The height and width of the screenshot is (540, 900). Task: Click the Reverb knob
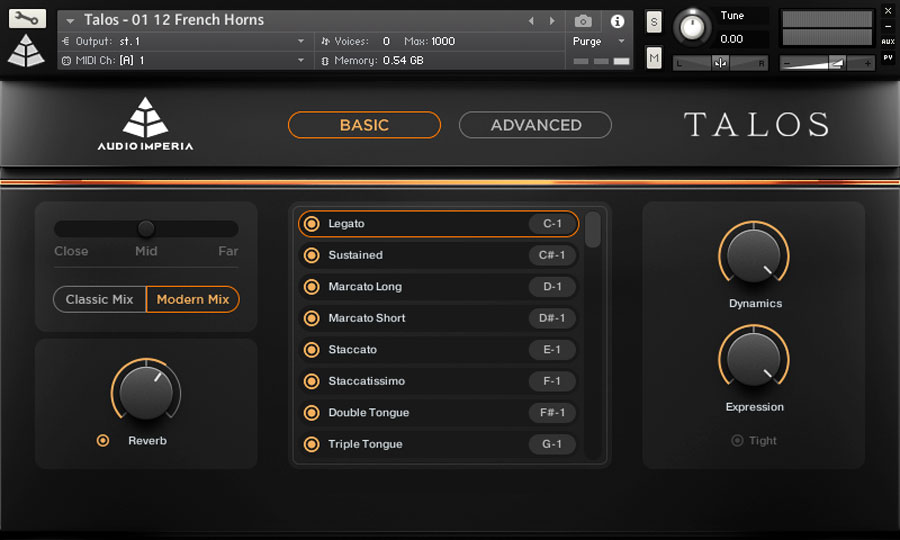[x=146, y=392]
